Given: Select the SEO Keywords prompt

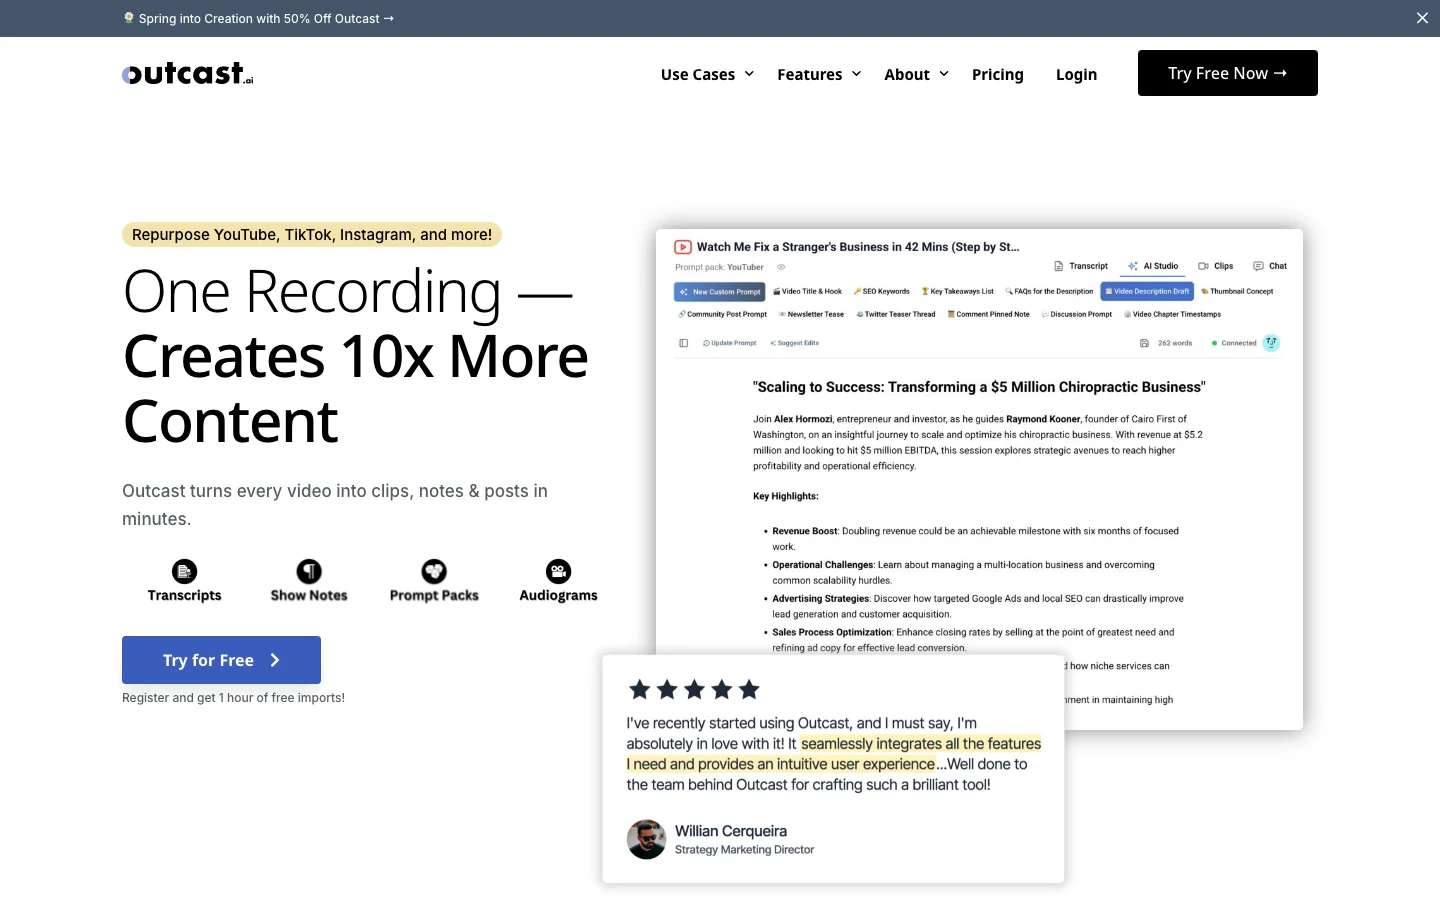Looking at the screenshot, I should 881,292.
